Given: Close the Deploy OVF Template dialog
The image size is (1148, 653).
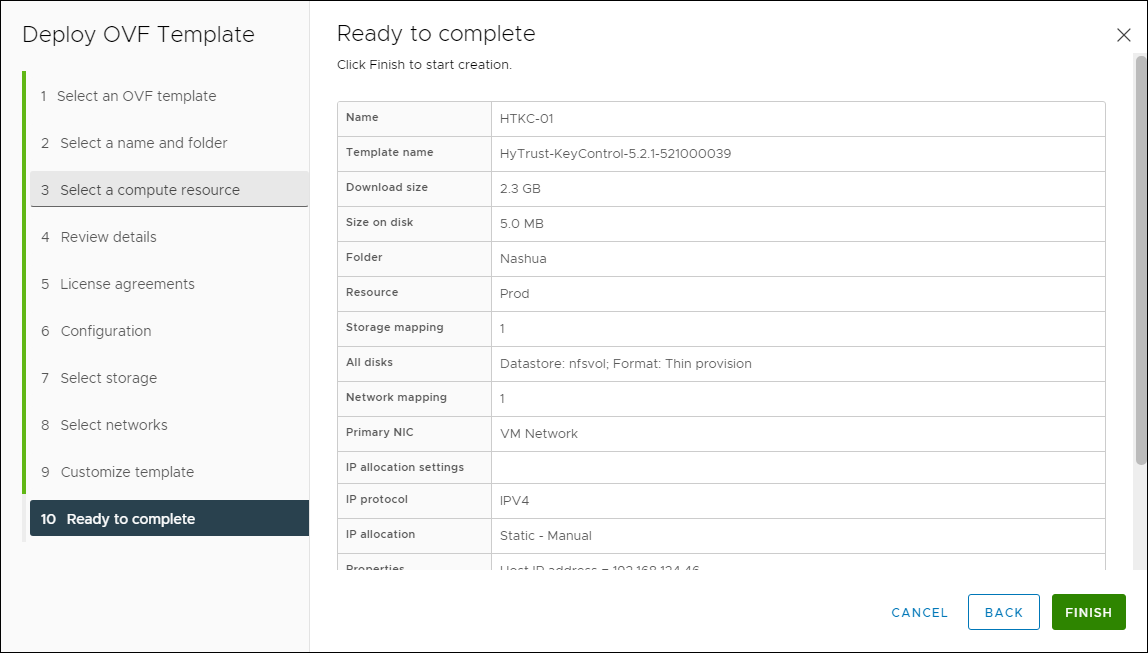Looking at the screenshot, I should (1123, 35).
